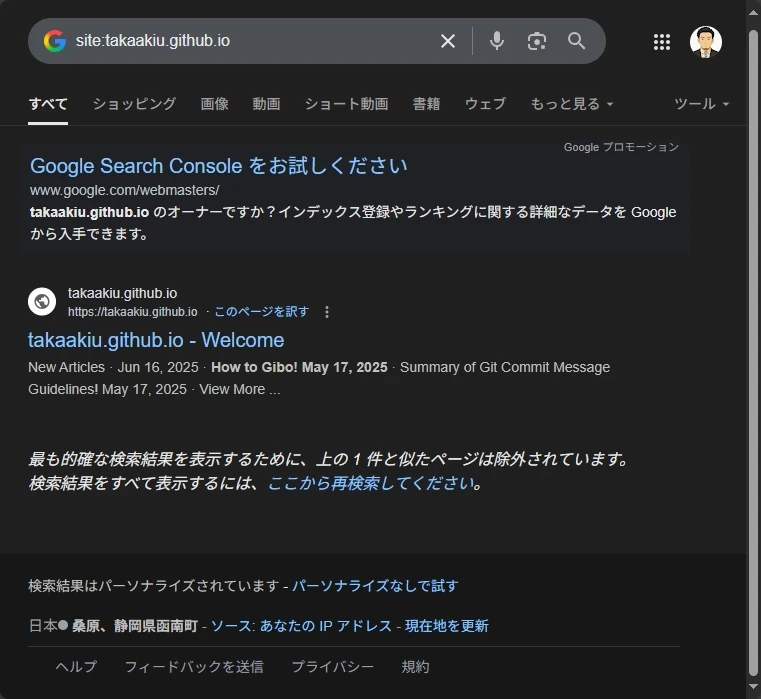
Task: Click このページを訳す translate link
Action: point(262,312)
